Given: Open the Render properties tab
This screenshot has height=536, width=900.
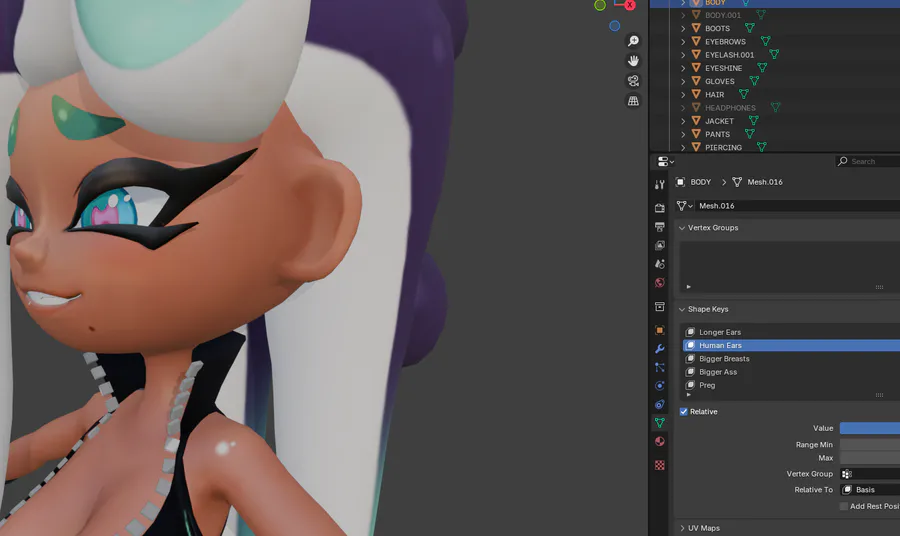Looking at the screenshot, I should 660,208.
